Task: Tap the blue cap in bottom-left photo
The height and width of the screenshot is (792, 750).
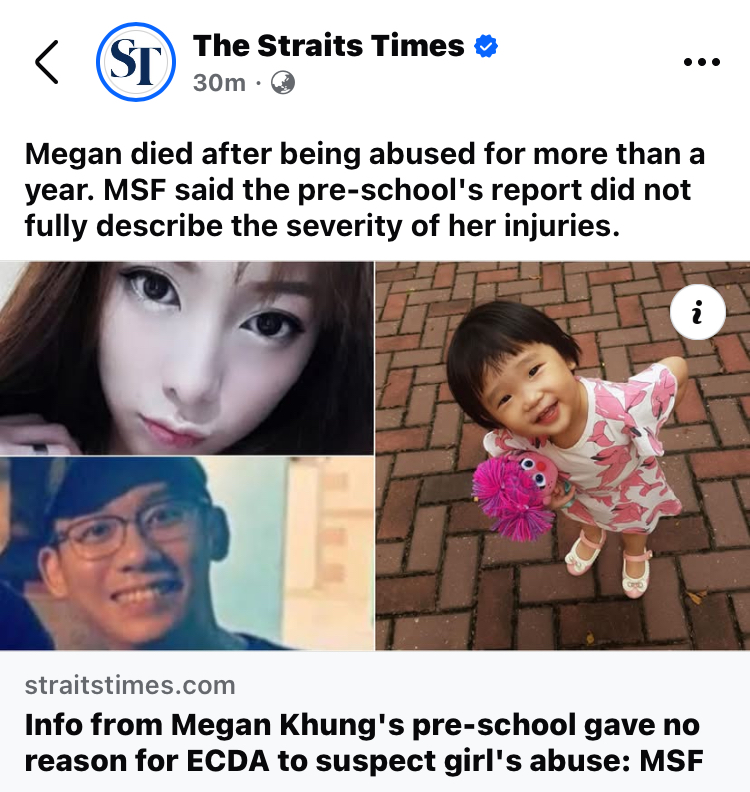Action: click(x=114, y=485)
